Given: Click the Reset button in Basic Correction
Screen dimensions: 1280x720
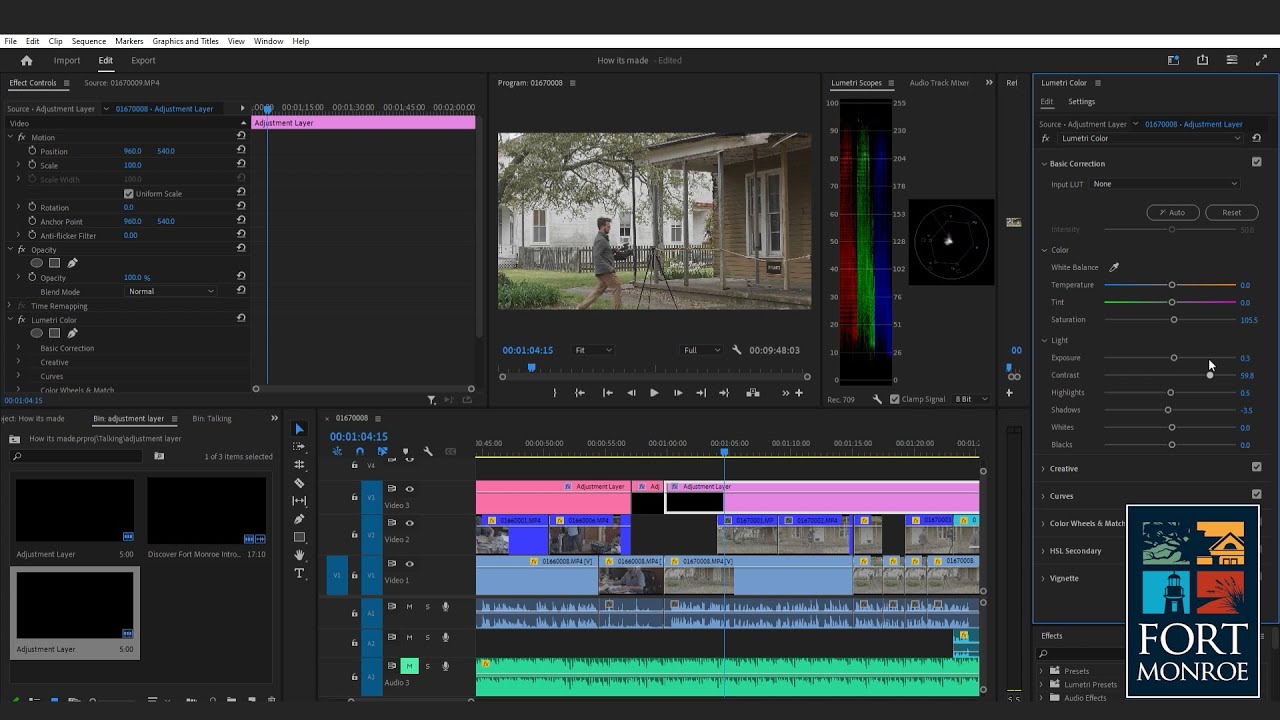Looking at the screenshot, I should point(1231,212).
